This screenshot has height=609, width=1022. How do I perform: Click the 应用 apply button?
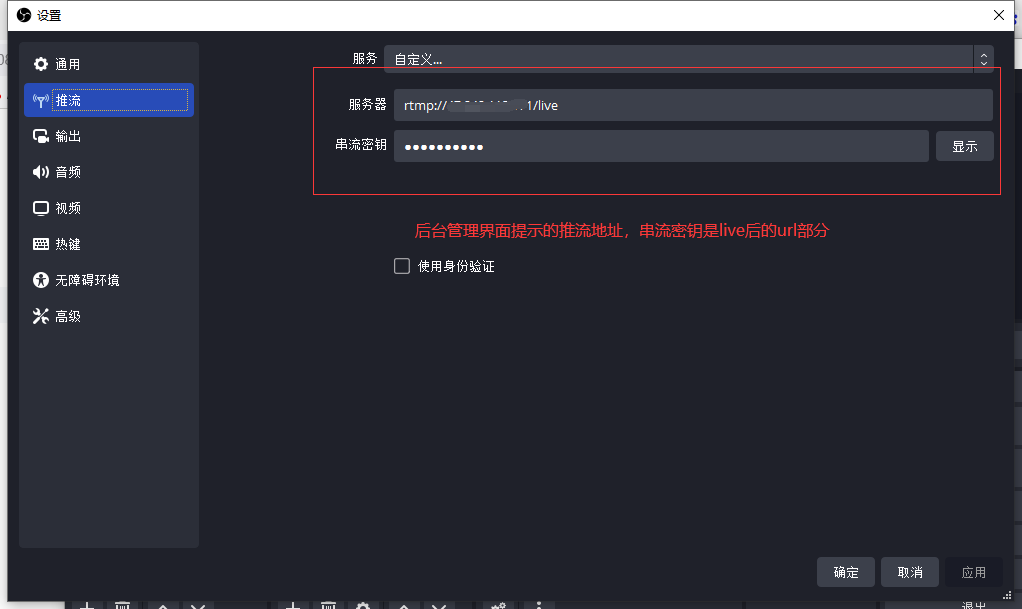(x=973, y=572)
